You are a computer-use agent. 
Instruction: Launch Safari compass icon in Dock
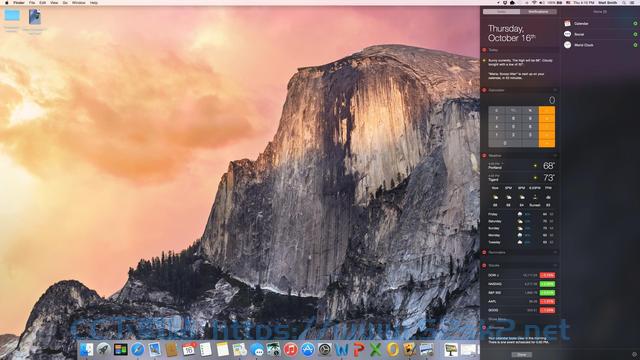(138, 349)
